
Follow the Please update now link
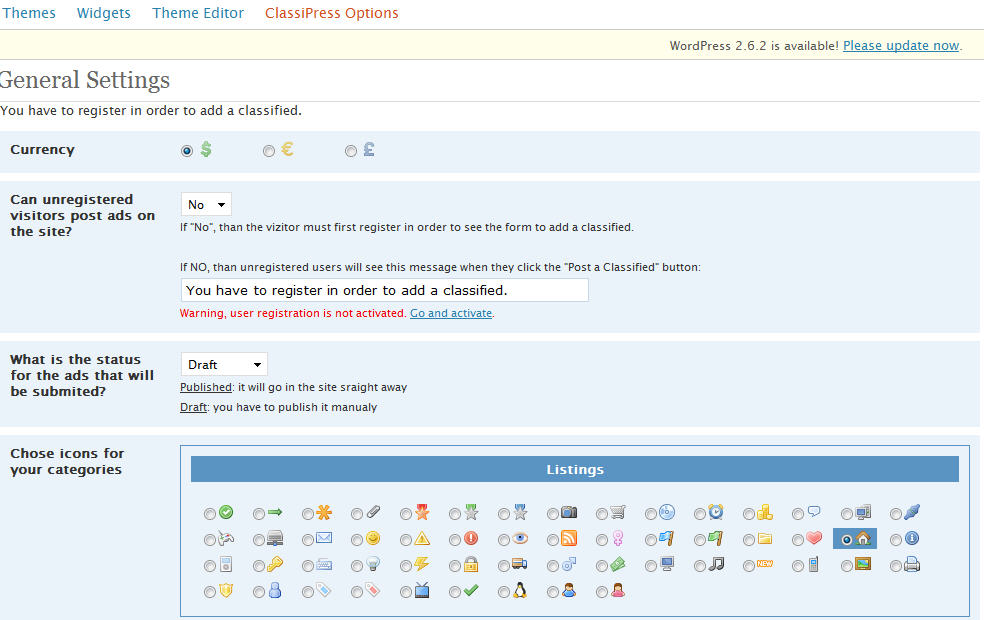[901, 46]
